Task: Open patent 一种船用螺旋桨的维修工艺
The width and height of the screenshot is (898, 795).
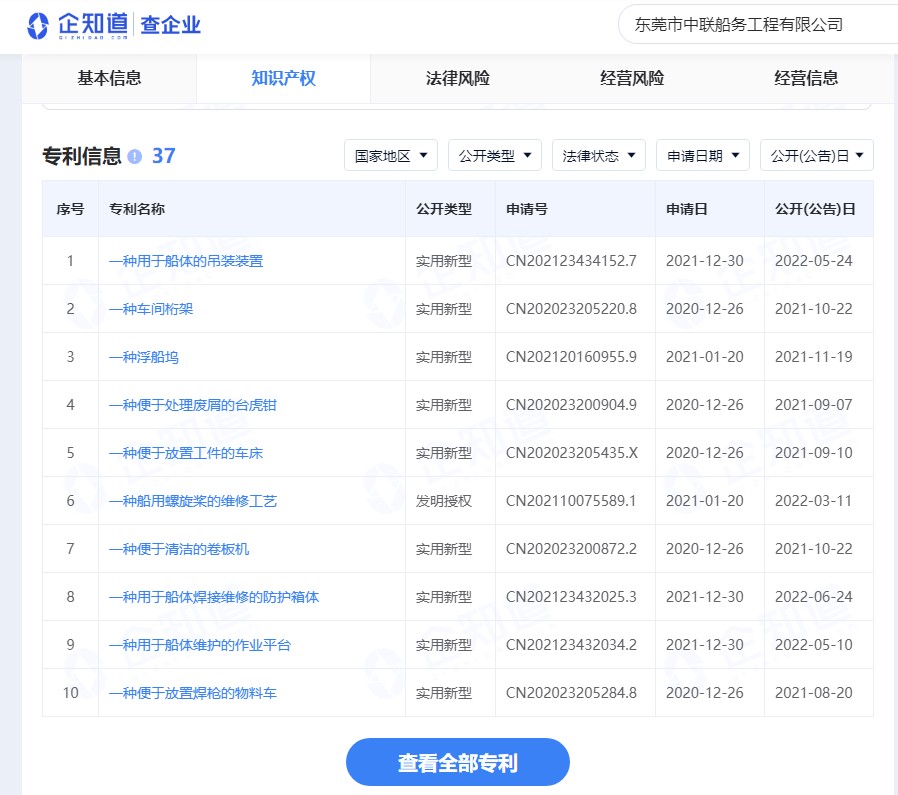Action: coord(193,501)
